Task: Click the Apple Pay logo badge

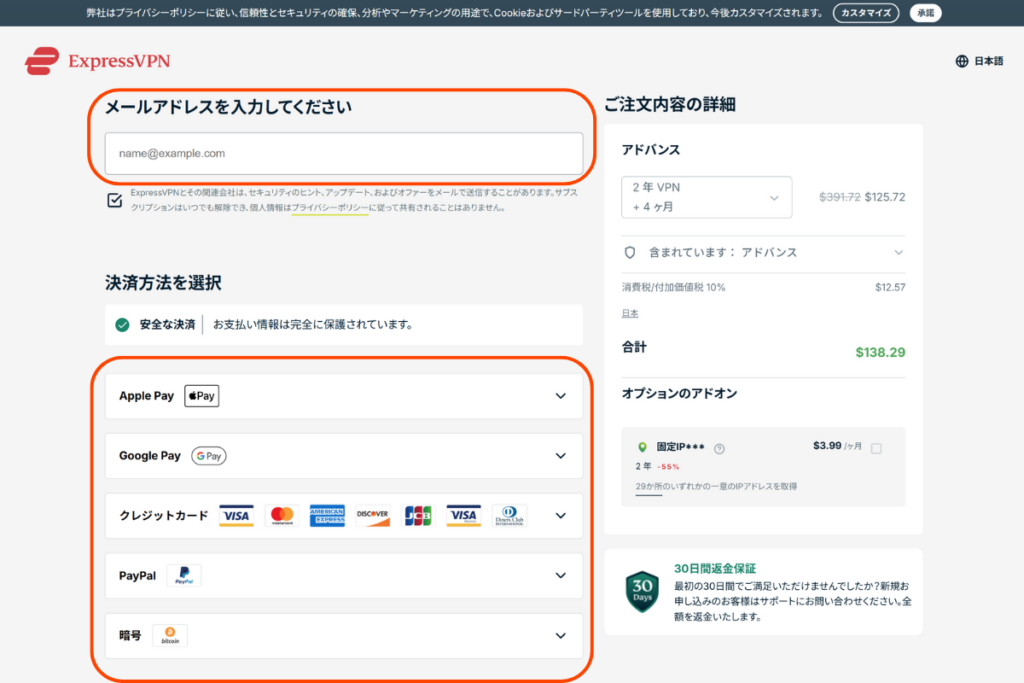Action: click(201, 396)
